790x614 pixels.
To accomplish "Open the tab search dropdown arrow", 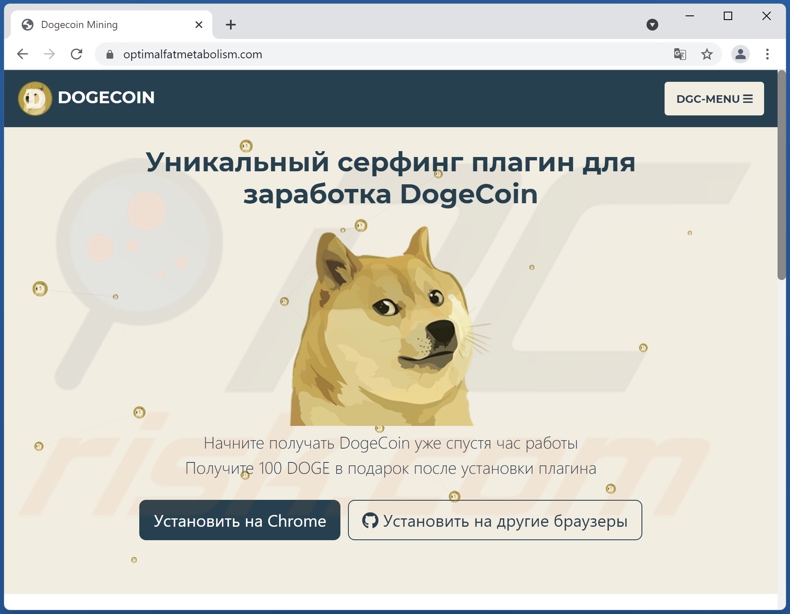I will point(652,25).
